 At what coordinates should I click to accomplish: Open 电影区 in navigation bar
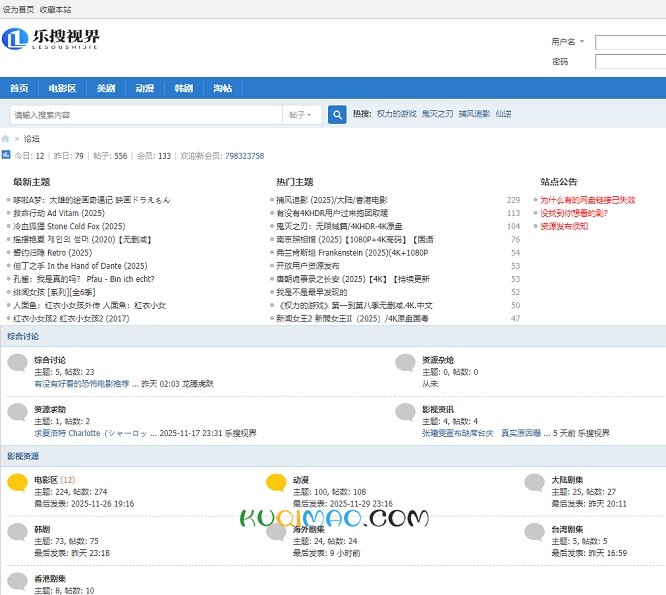tap(62, 88)
